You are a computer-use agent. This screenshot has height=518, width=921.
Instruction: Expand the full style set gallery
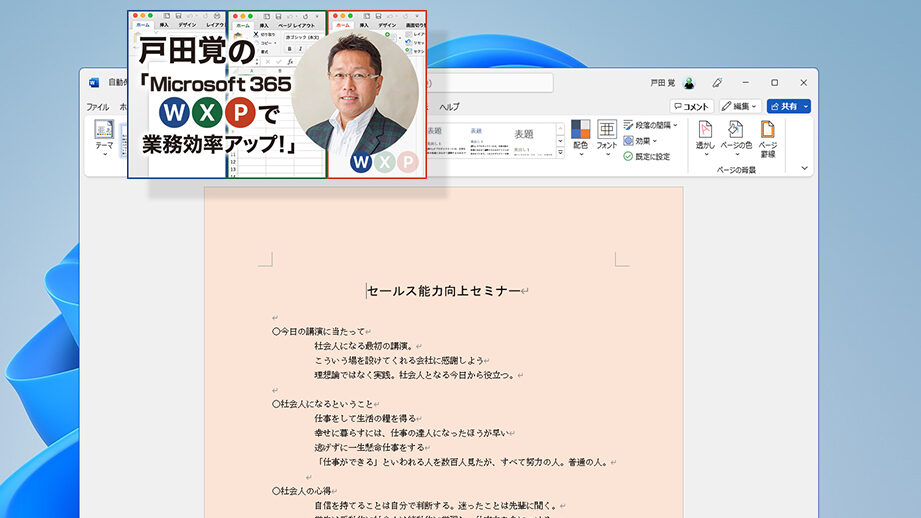[x=560, y=153]
